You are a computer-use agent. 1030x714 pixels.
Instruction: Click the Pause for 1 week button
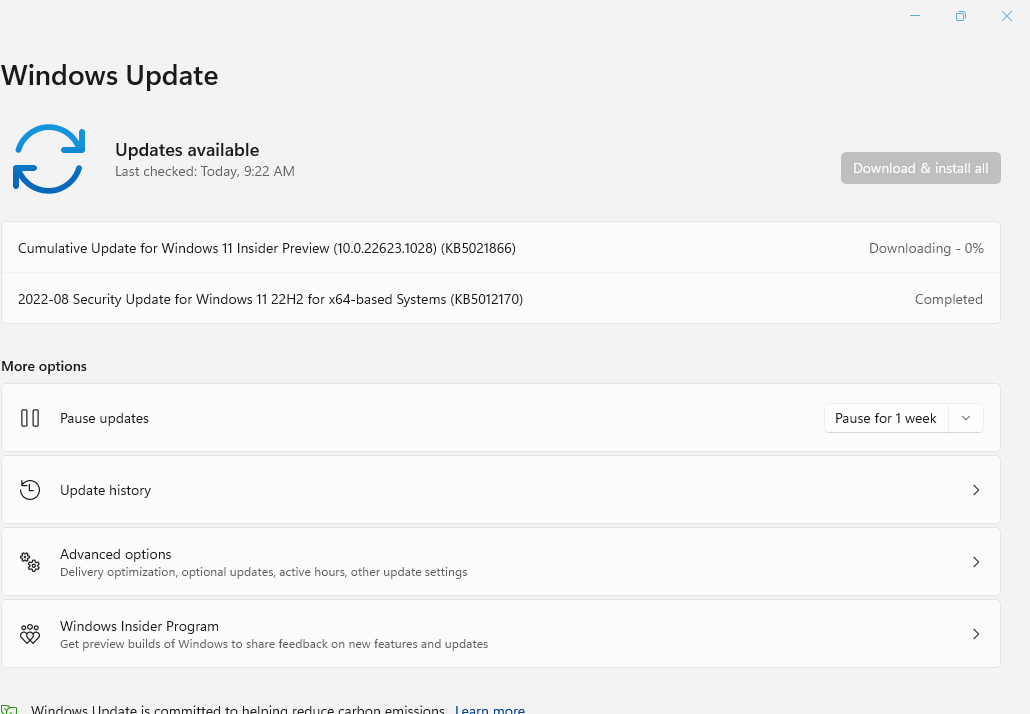tap(885, 418)
